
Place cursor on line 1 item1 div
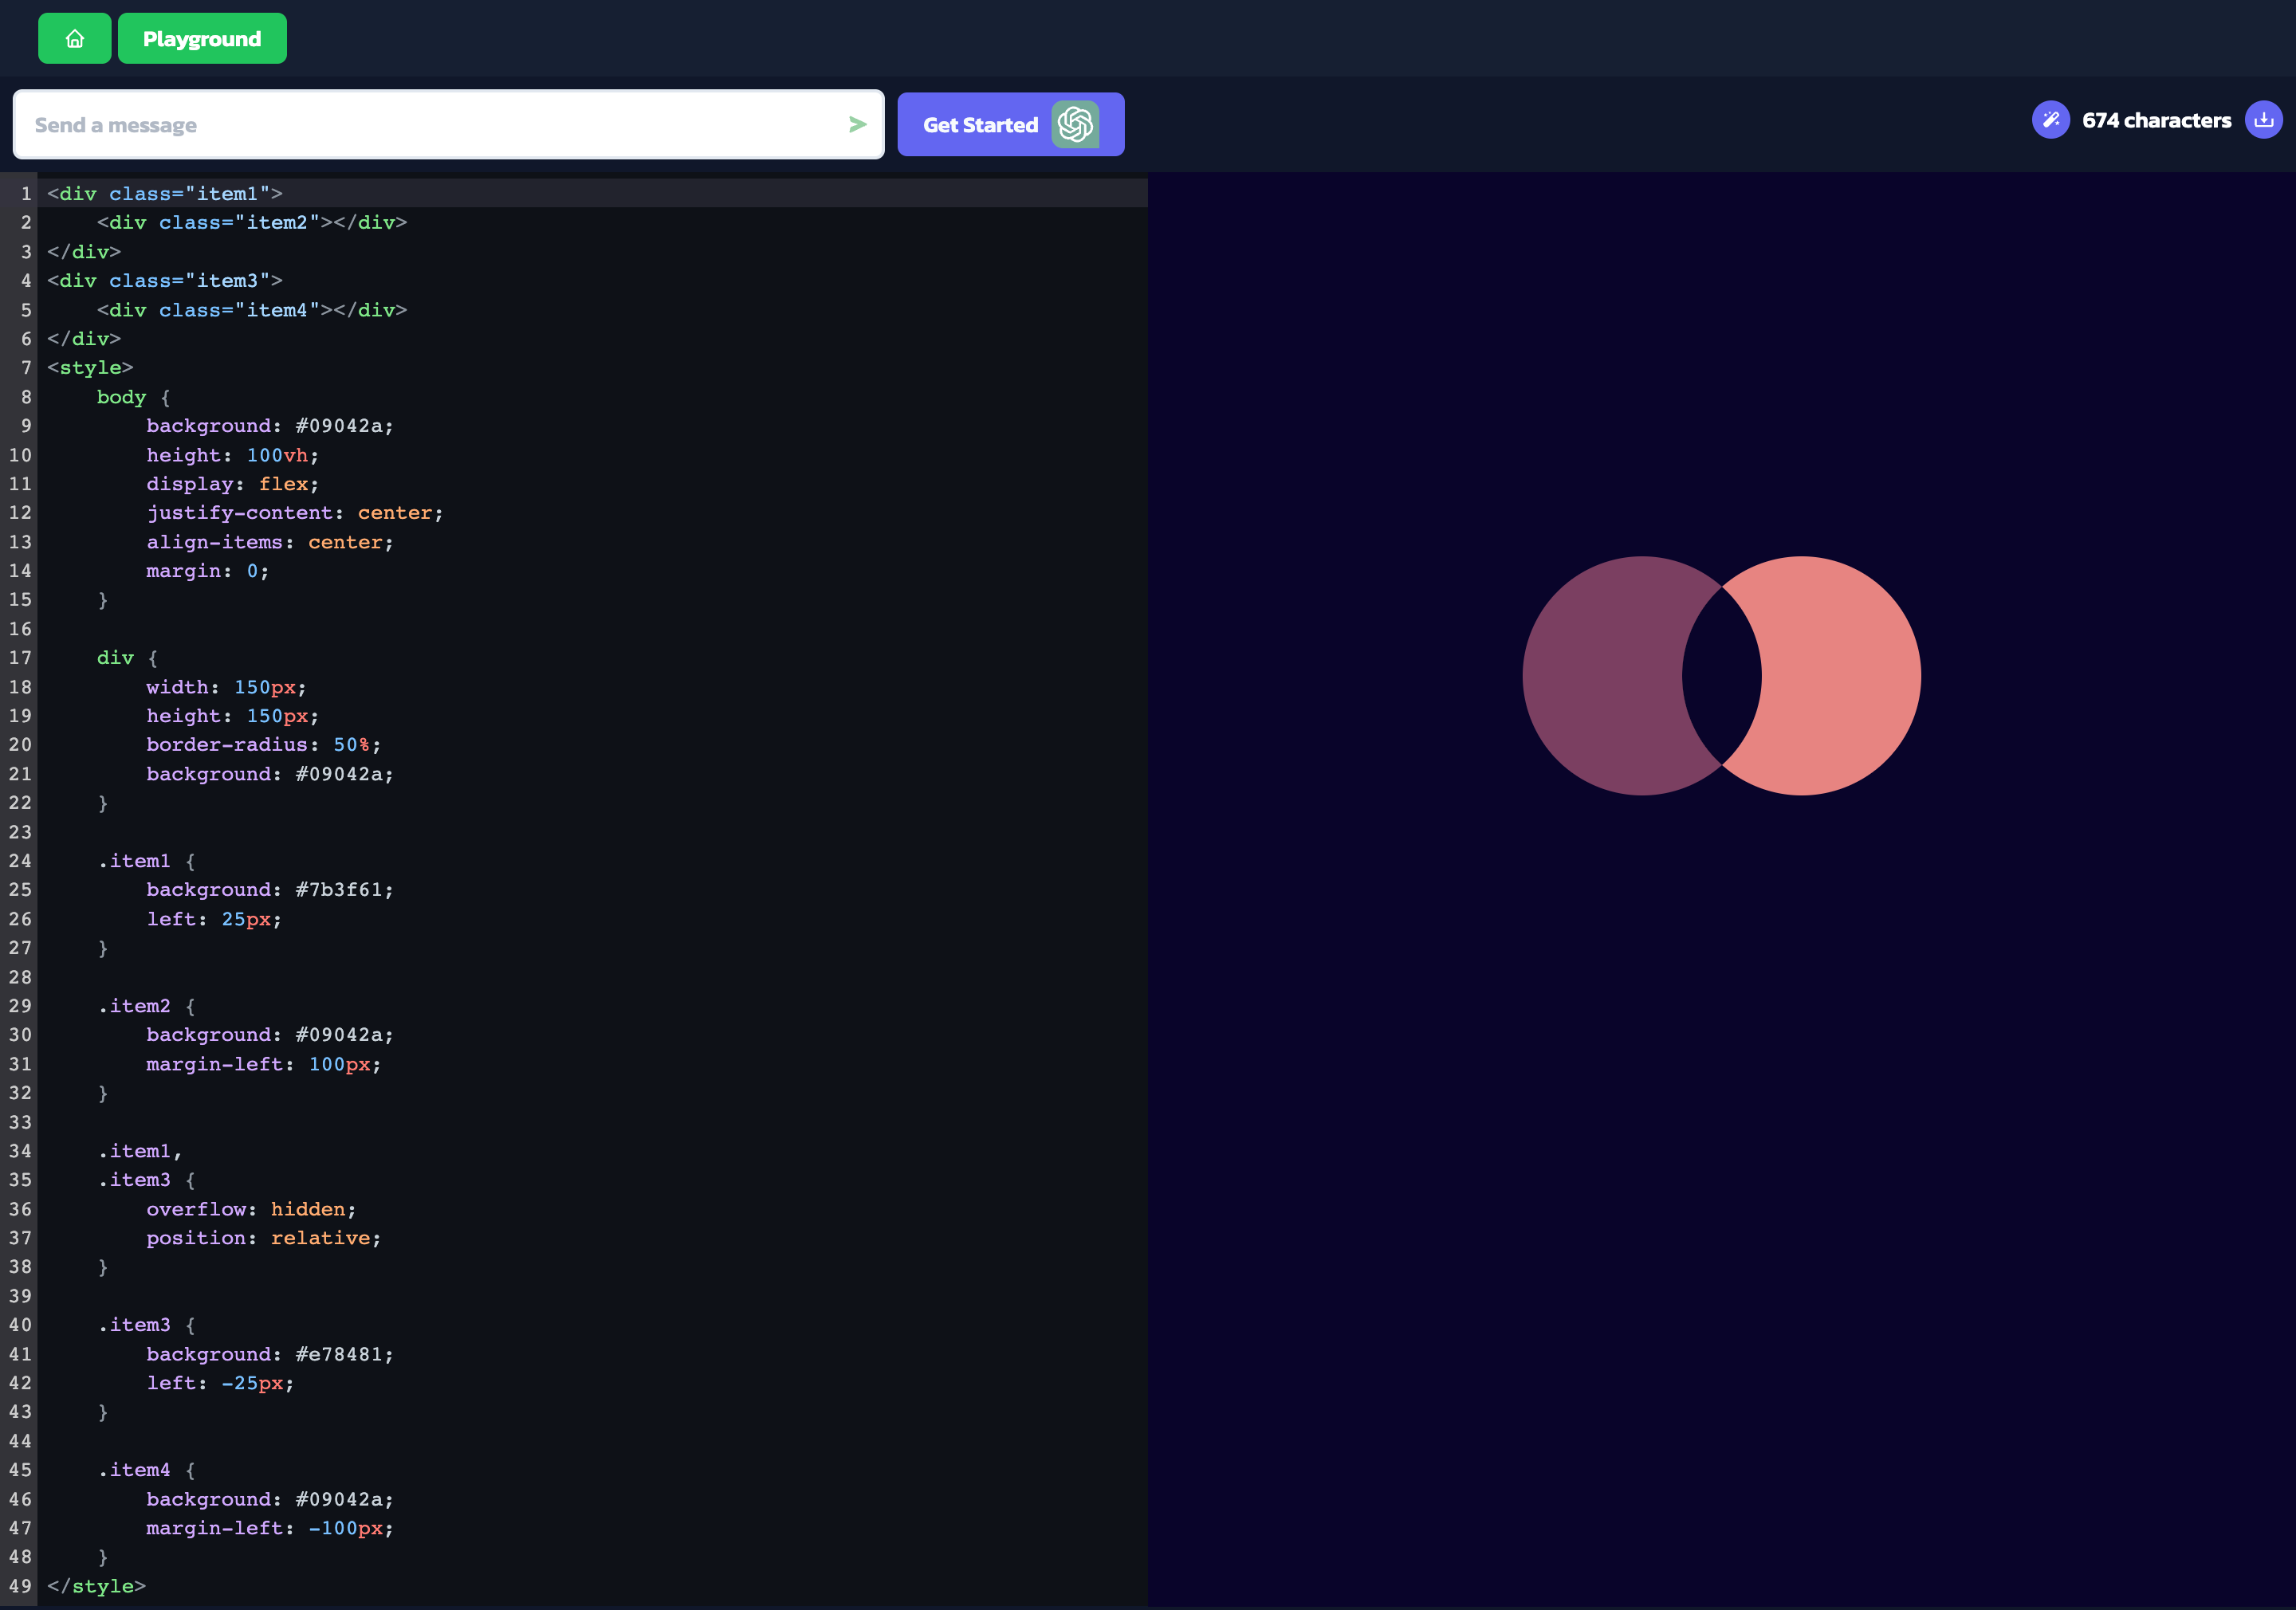[165, 194]
